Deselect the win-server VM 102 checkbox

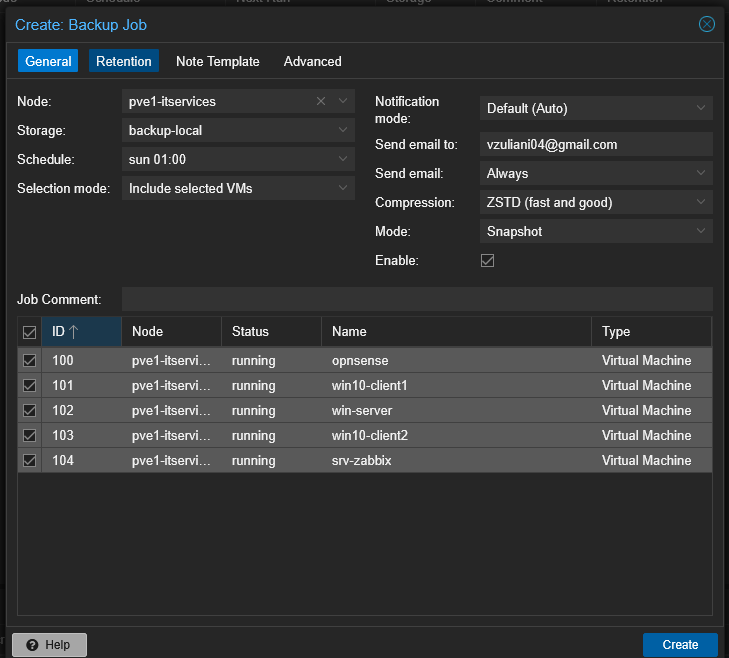[30, 410]
